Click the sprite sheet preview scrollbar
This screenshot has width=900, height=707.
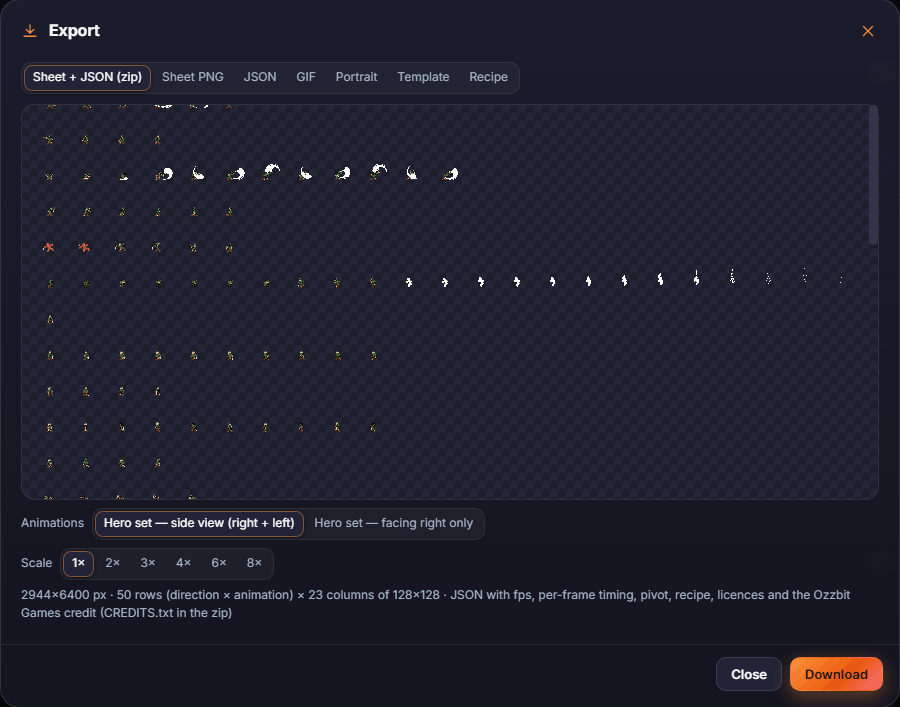coord(874,175)
